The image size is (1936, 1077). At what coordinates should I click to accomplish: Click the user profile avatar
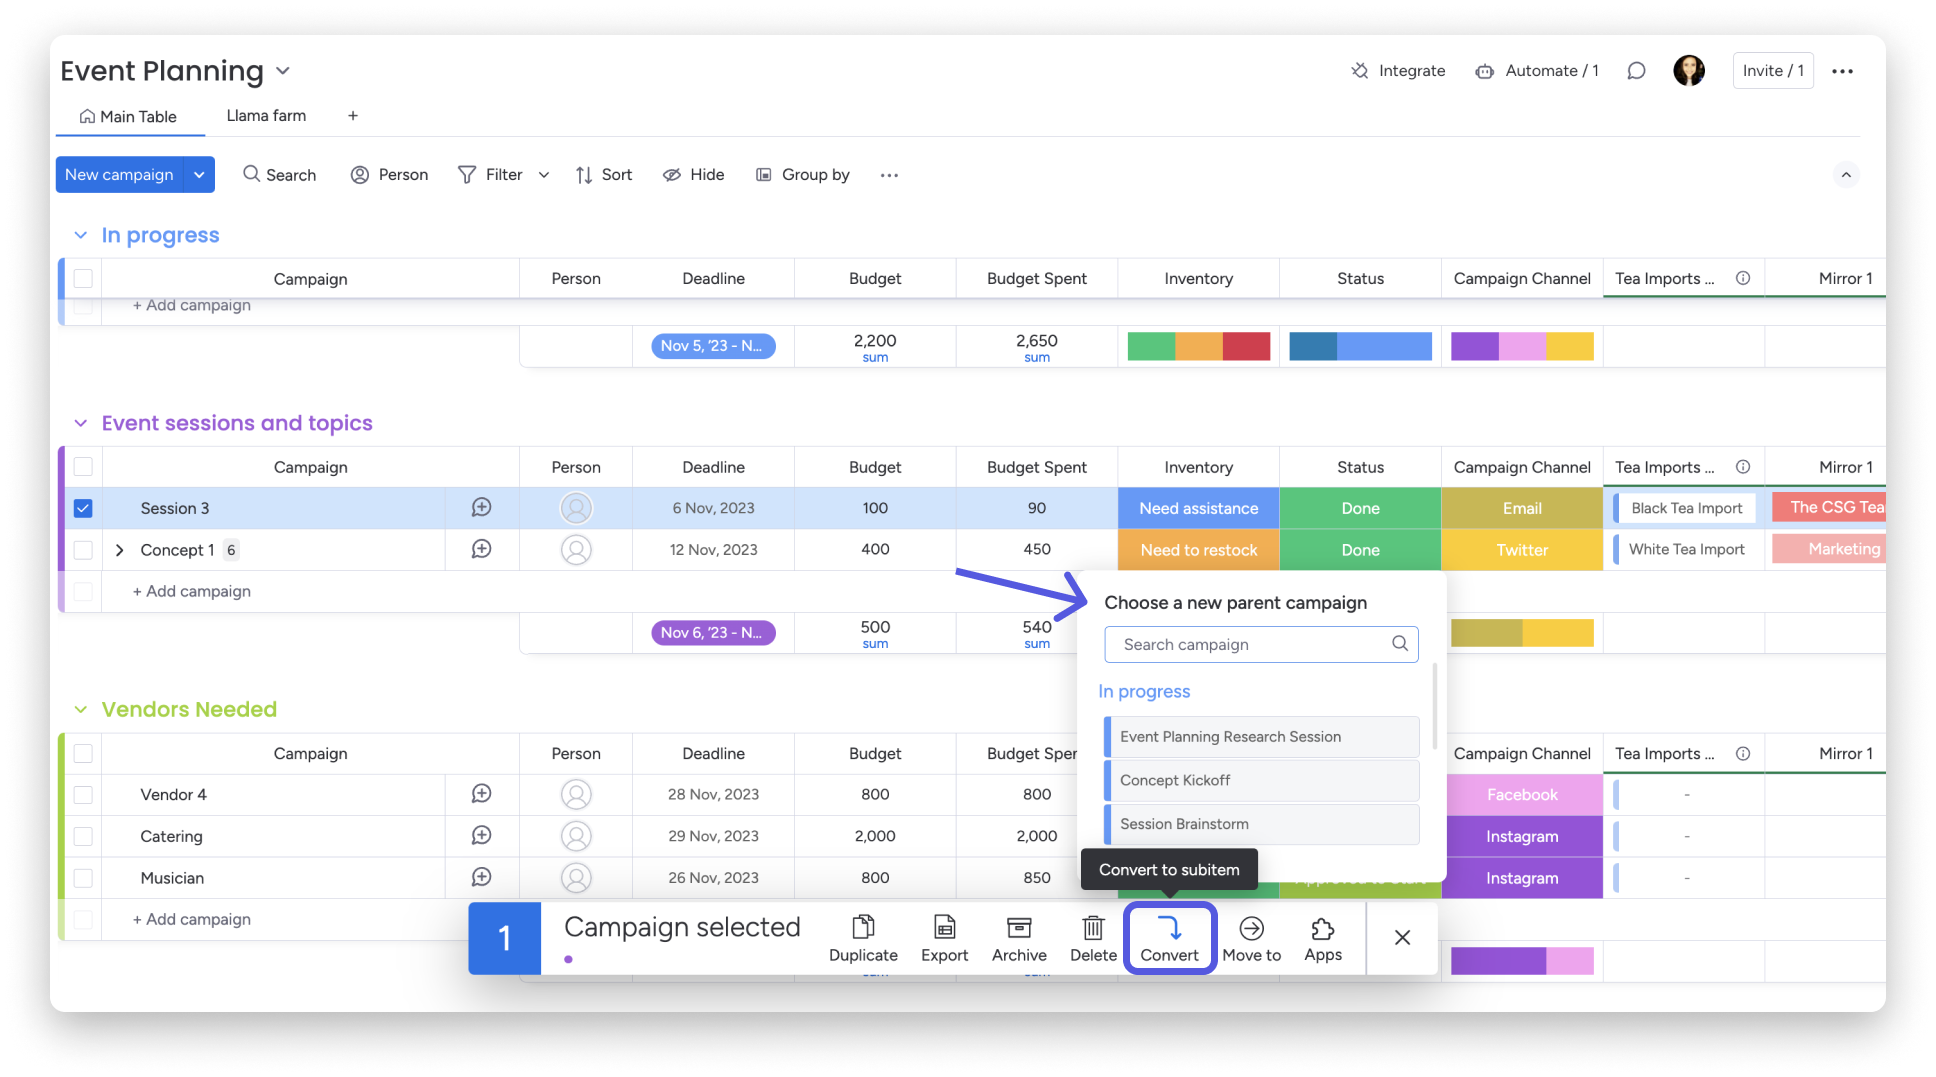(1689, 70)
